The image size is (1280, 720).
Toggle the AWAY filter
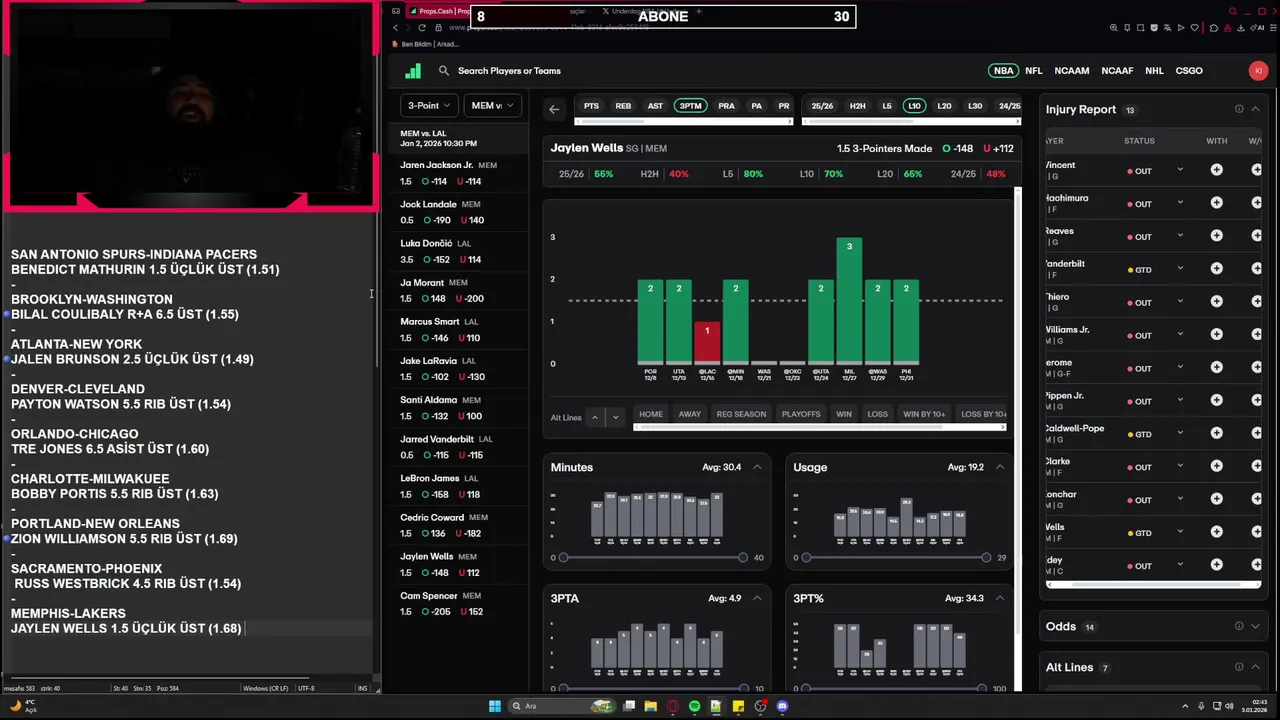tap(690, 414)
